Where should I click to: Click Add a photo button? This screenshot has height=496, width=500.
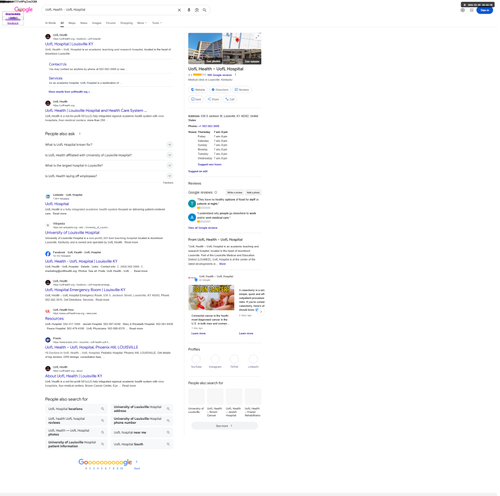pos(253,192)
